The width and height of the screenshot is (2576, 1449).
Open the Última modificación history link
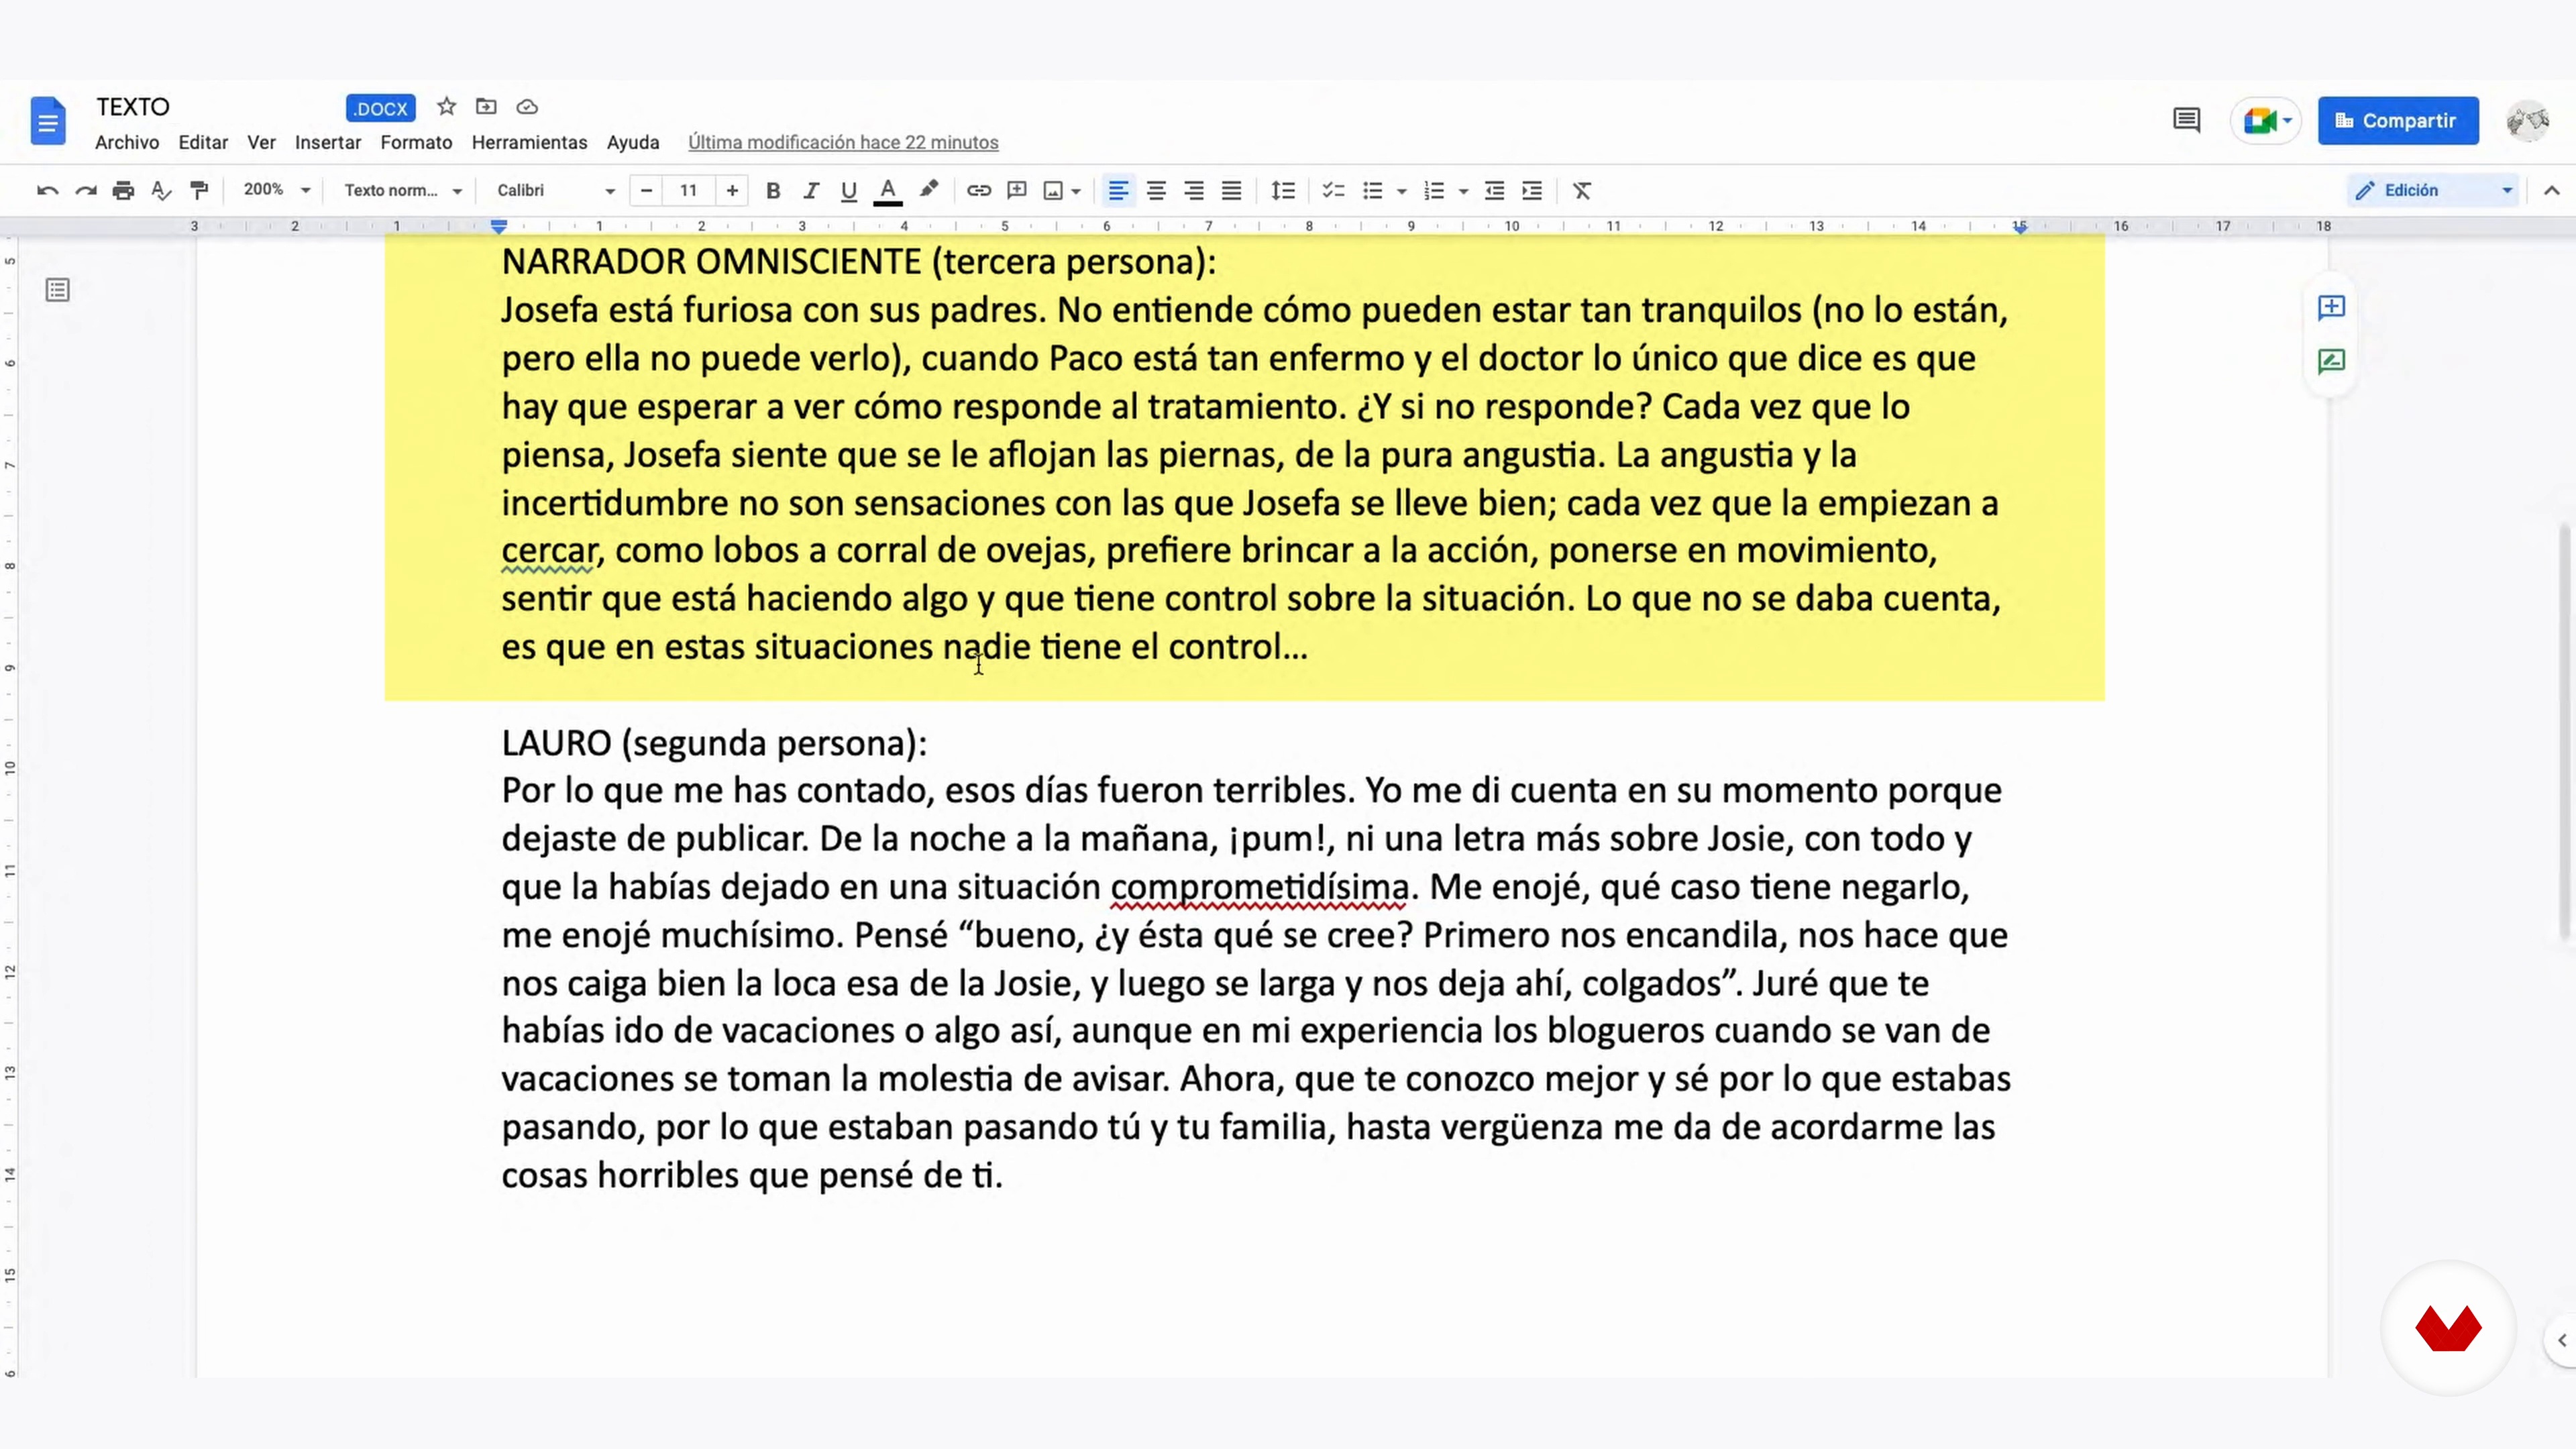pyautogui.click(x=843, y=142)
